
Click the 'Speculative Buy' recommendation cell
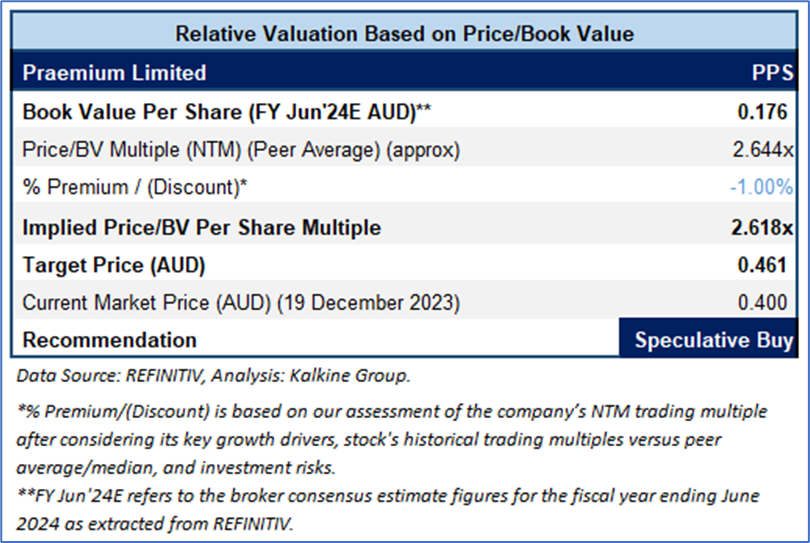coord(713,340)
